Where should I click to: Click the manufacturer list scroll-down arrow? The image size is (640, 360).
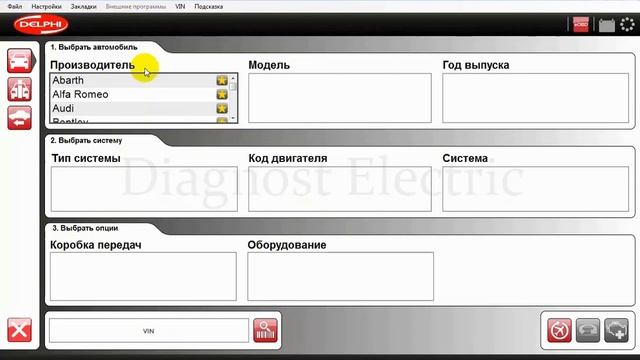coord(233,118)
